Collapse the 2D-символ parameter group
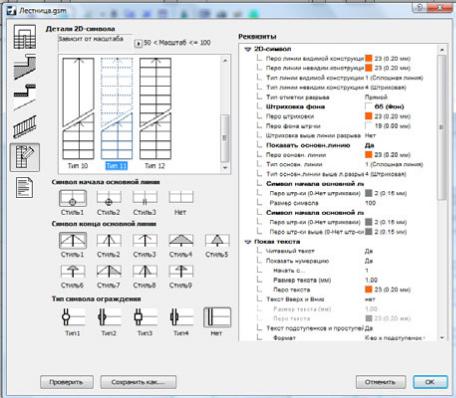456x398 pixels. tap(248, 49)
